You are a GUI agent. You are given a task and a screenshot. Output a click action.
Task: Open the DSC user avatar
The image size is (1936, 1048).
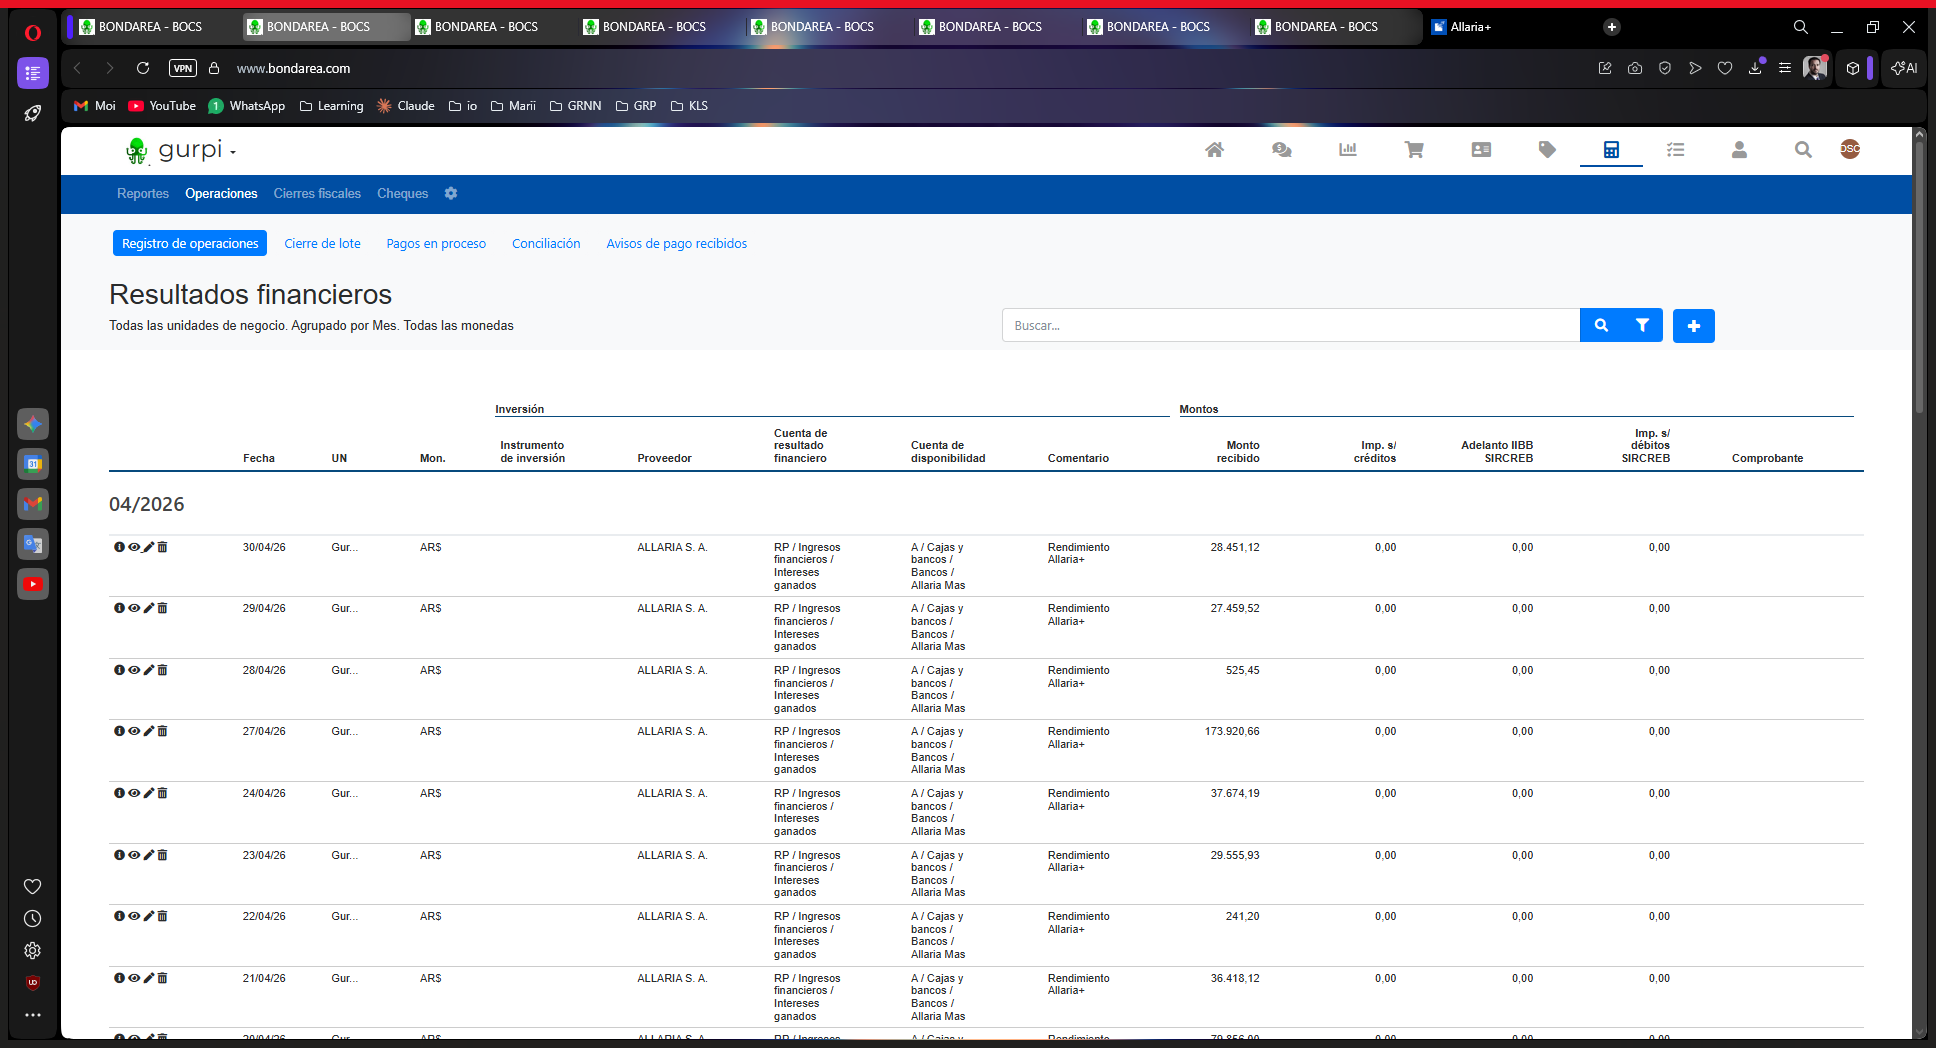[x=1850, y=149]
